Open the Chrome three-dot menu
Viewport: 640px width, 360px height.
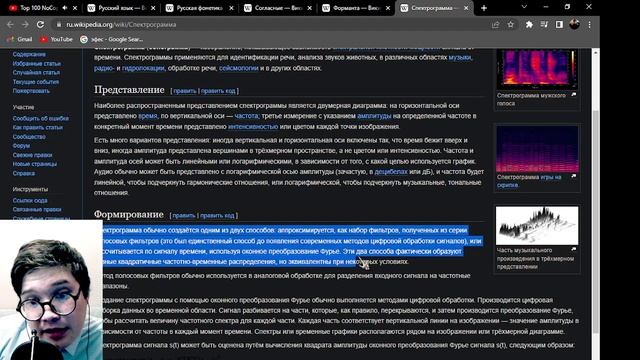click(589, 24)
